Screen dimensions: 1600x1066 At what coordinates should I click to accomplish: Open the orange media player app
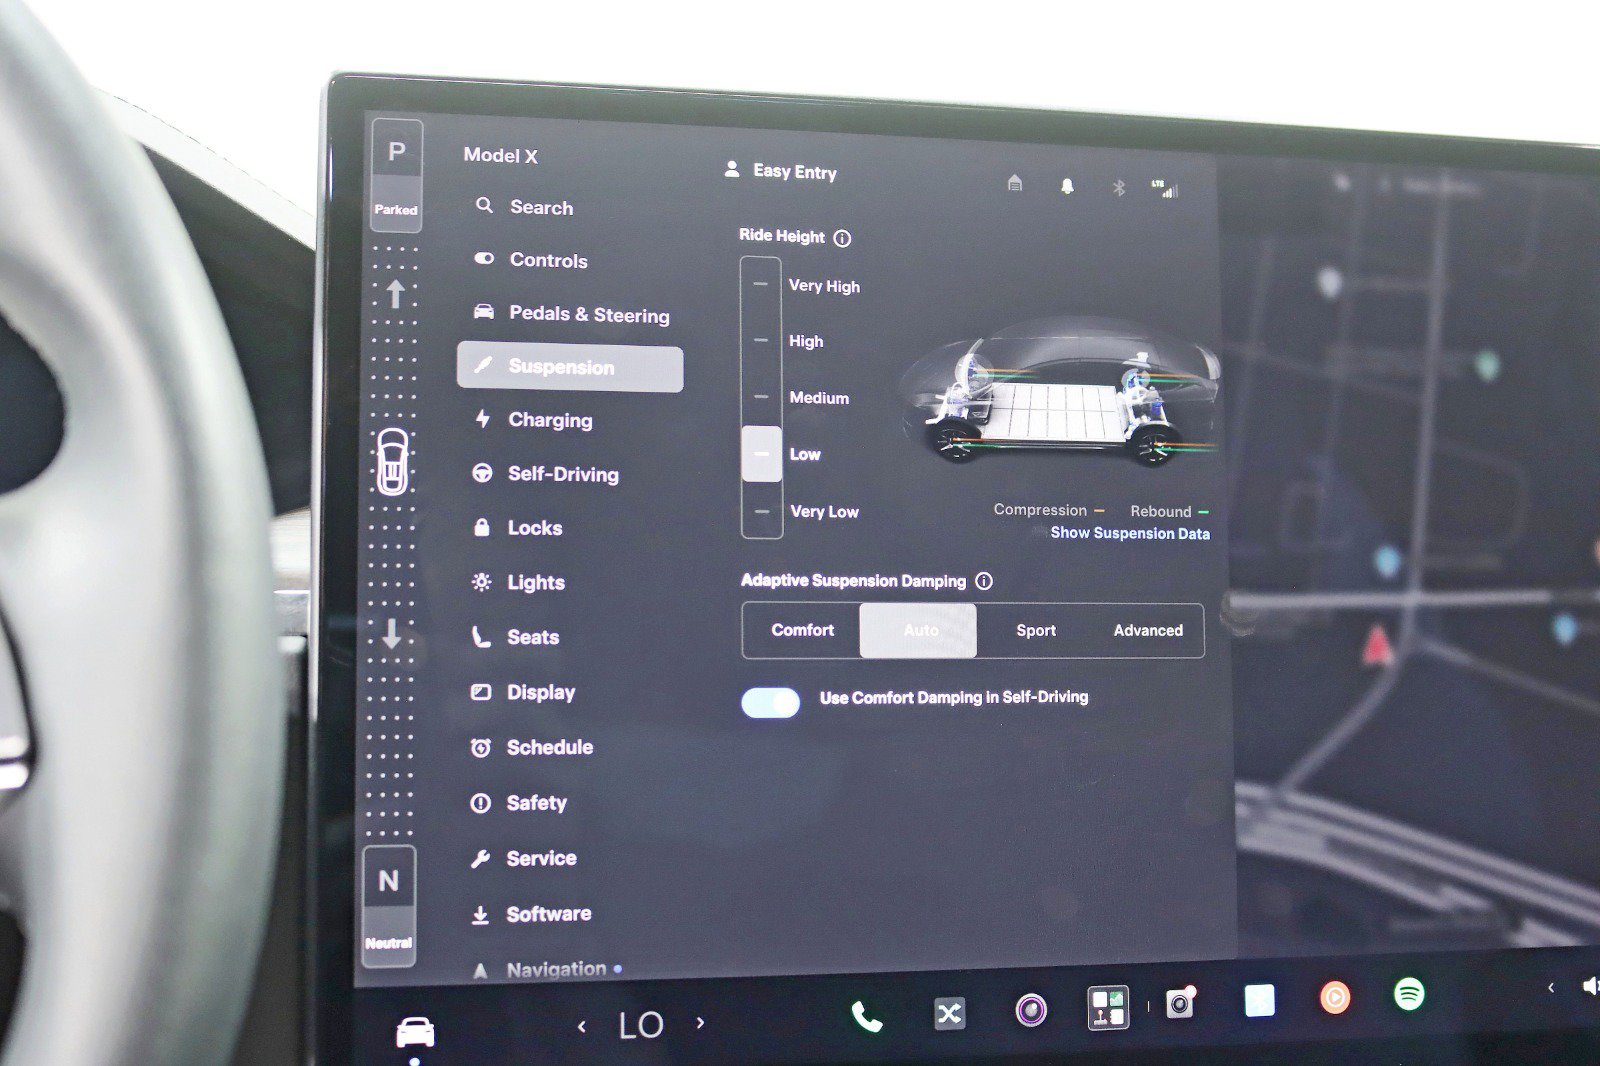pyautogui.click(x=1335, y=997)
